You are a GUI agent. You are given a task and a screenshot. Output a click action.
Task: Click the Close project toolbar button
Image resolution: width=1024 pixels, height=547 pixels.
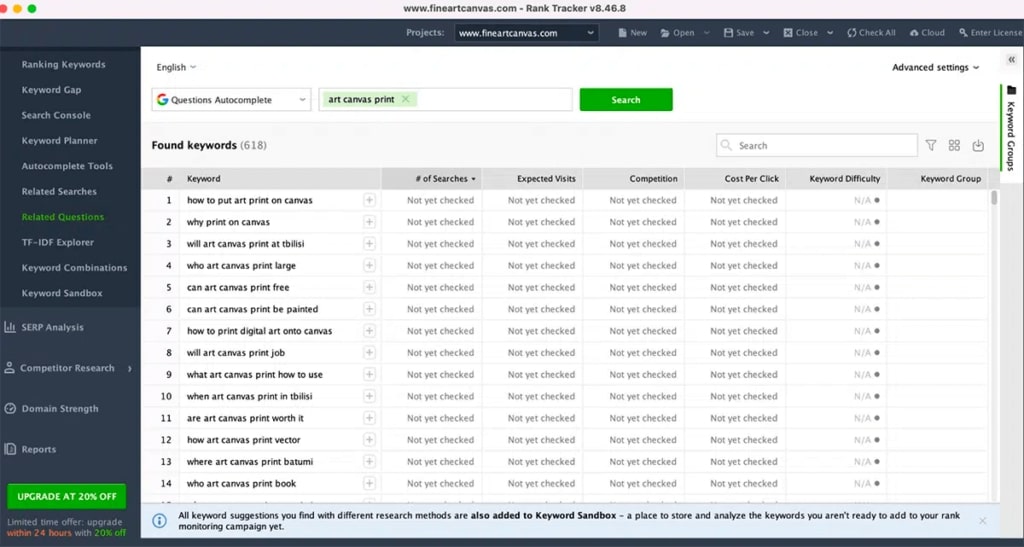pyautogui.click(x=800, y=33)
